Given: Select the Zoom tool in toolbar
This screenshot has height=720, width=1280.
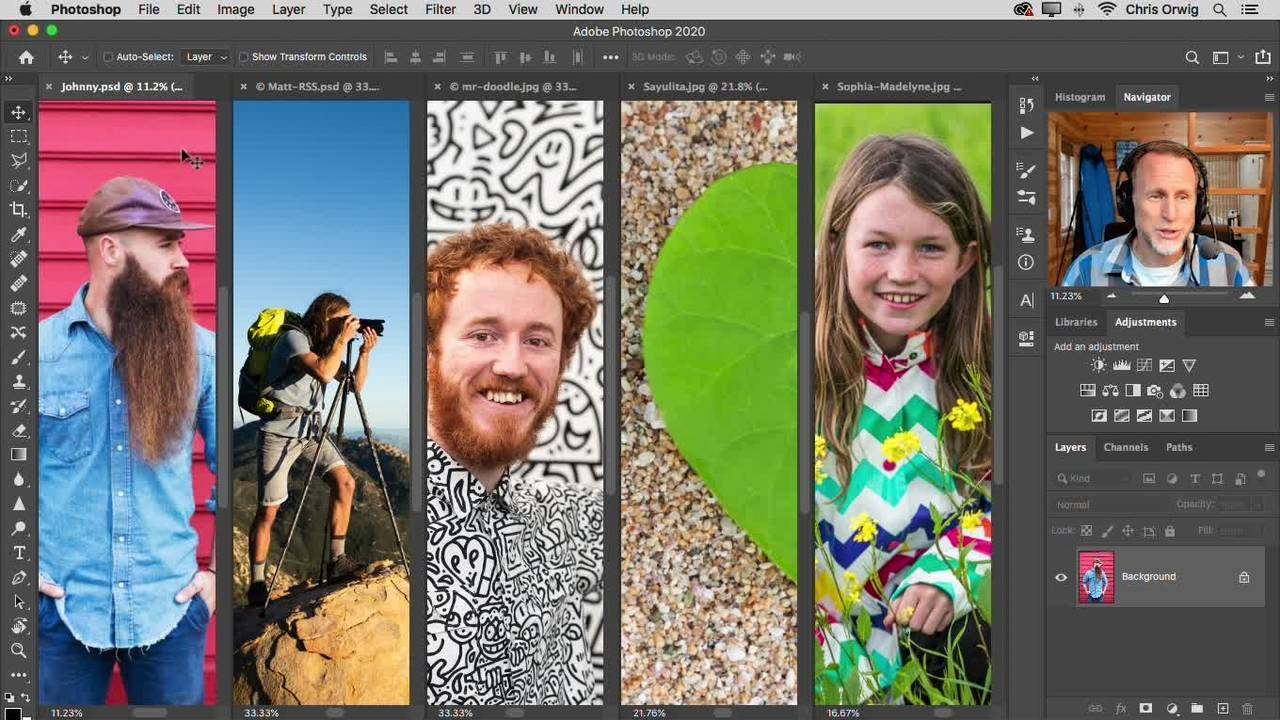Looking at the screenshot, I should tap(19, 651).
